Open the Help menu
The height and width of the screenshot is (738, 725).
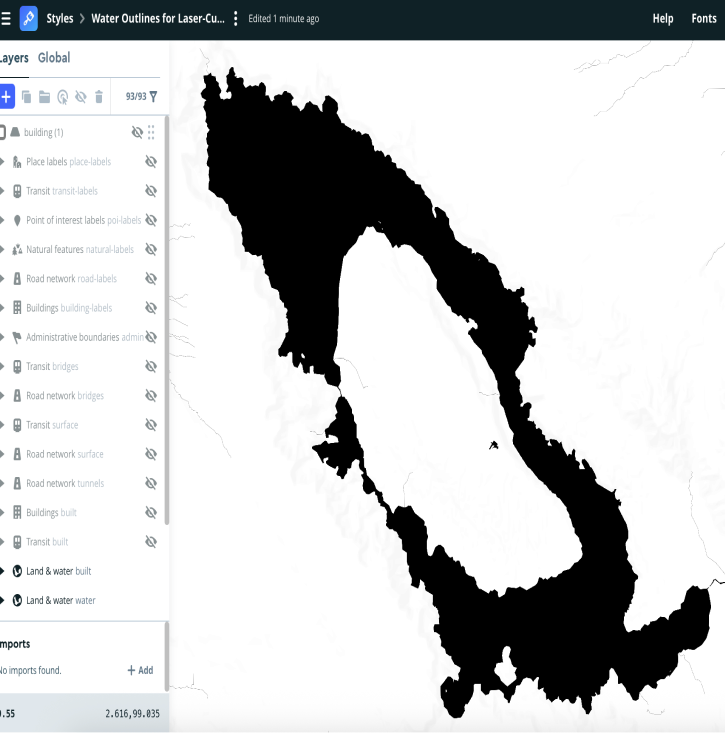point(663,19)
